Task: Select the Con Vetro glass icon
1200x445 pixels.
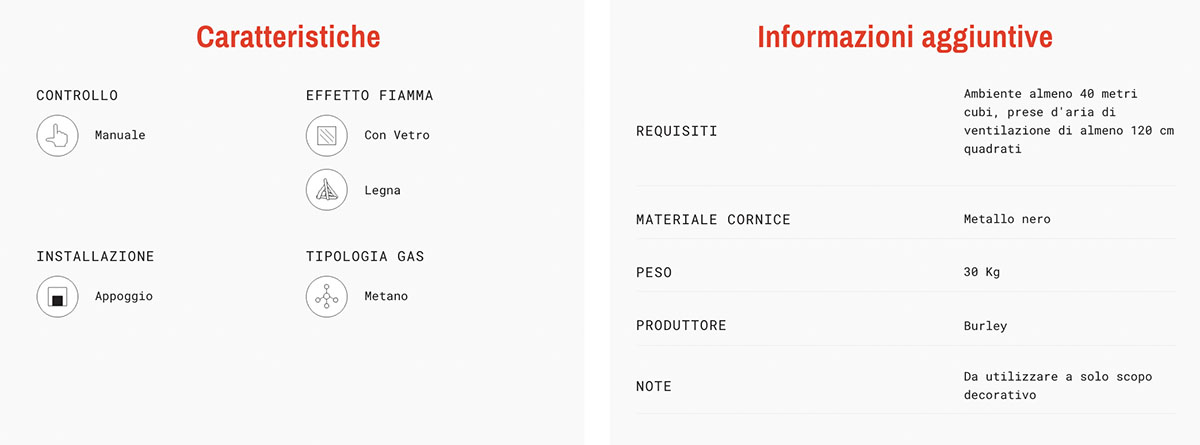Action: coord(326,135)
